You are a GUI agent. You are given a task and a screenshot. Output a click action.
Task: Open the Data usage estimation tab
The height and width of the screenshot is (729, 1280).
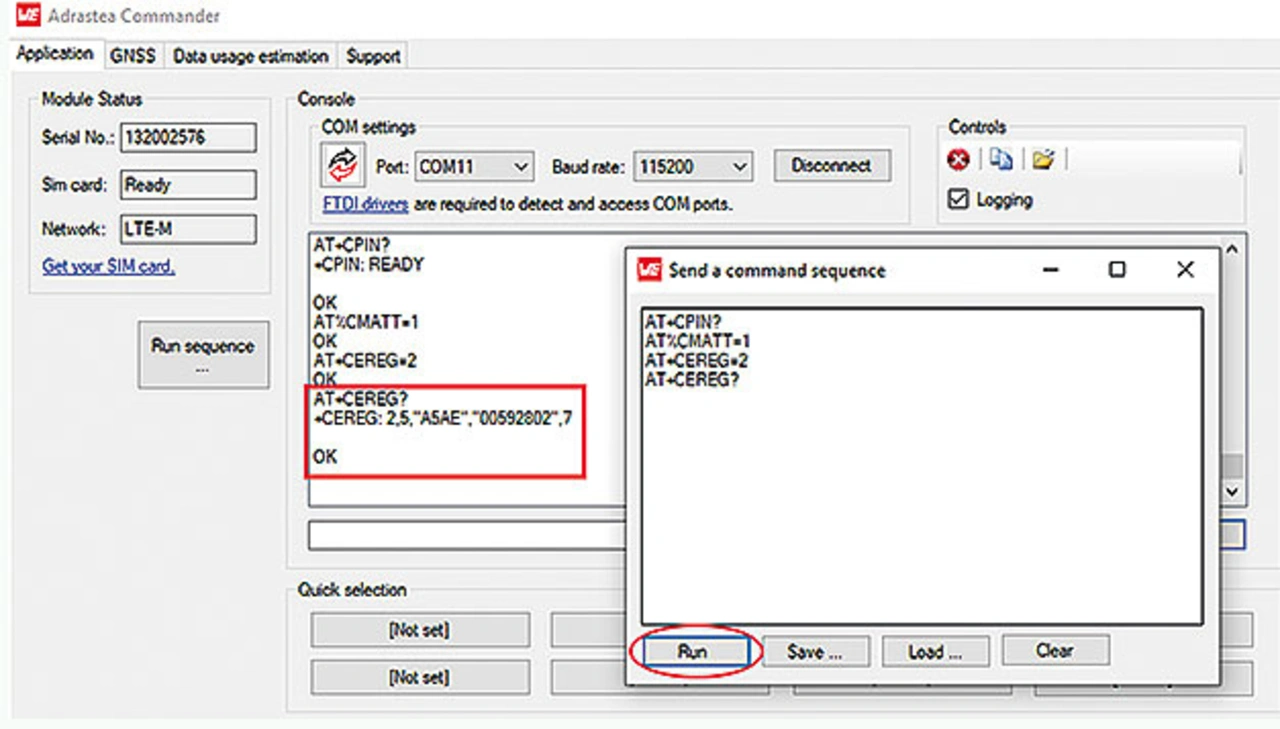250,56
